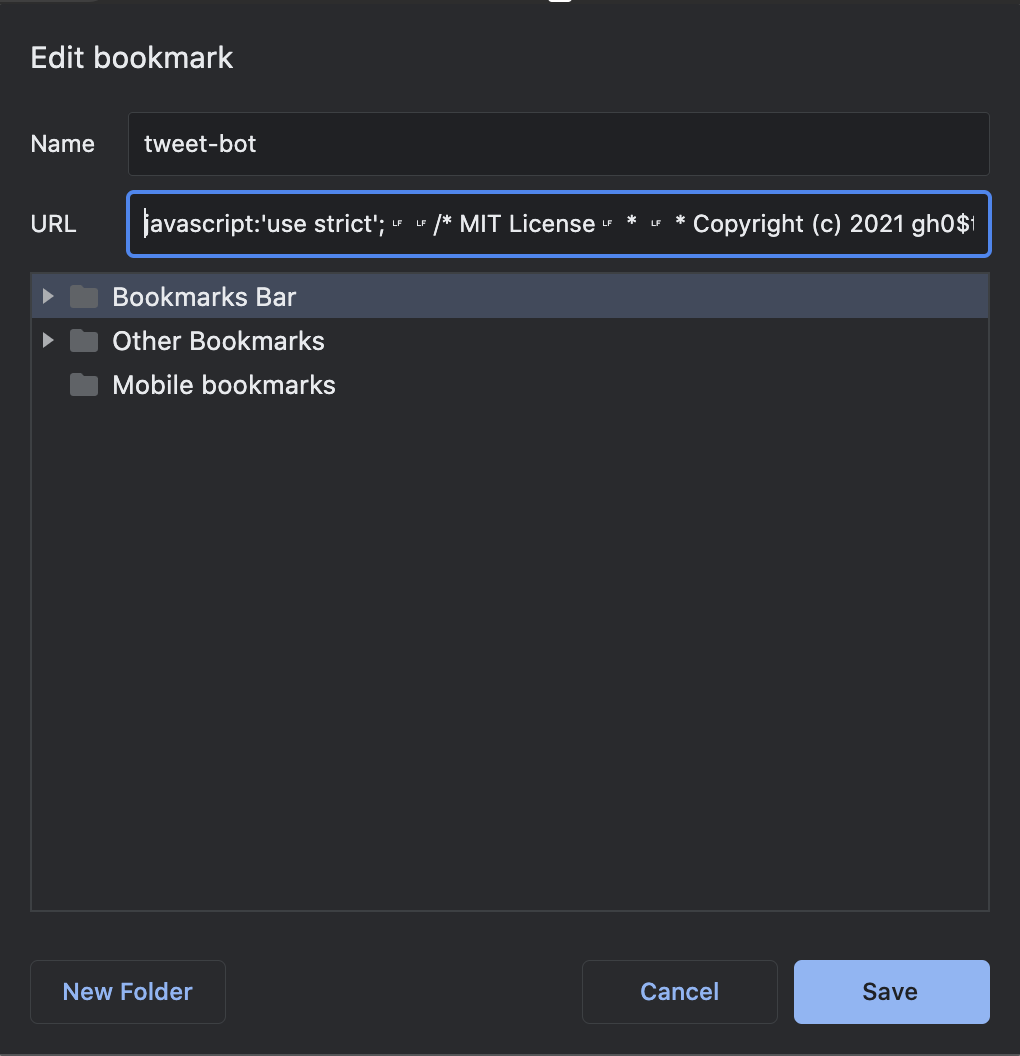Click the URL label in the dialog
1020x1056 pixels.
(x=52, y=224)
